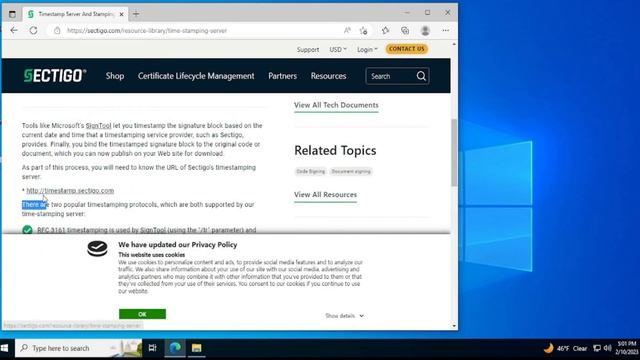Click the Related Topics heading
The image size is (640, 360).
335,151
